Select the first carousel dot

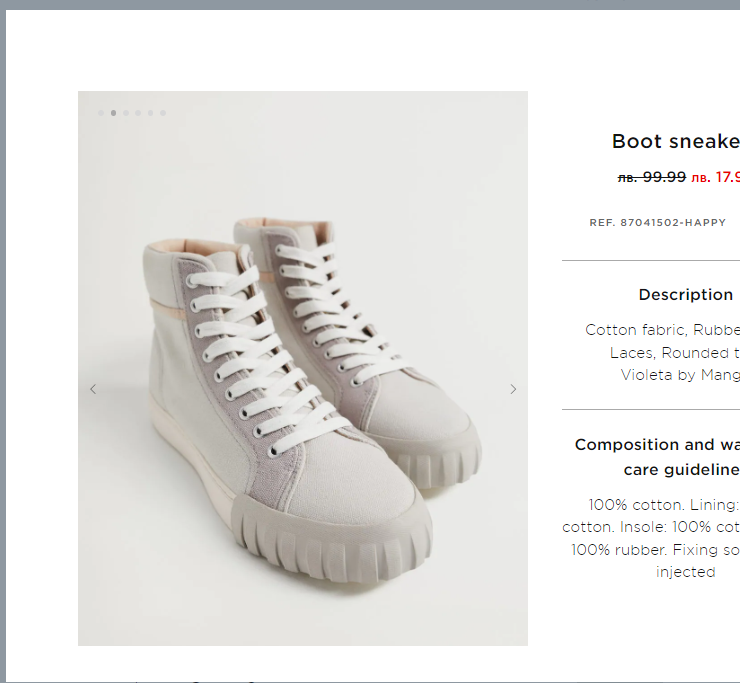click(x=101, y=113)
